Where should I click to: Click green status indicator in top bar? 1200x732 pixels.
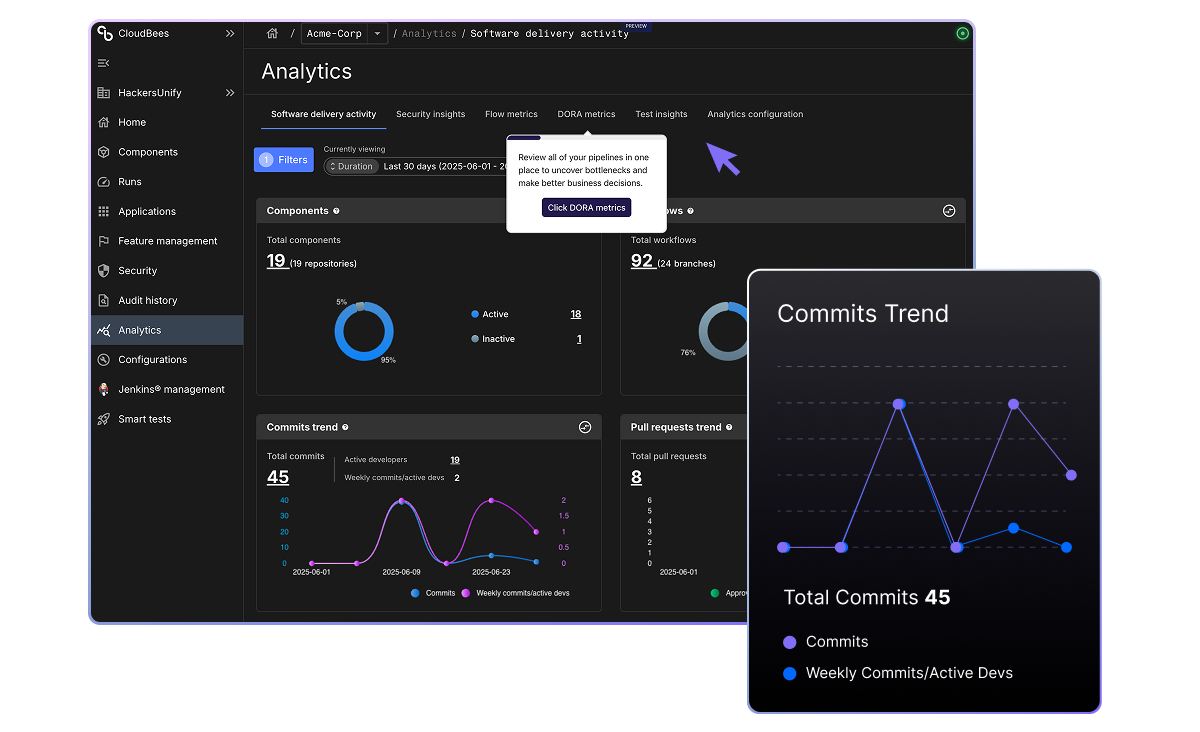(x=962, y=33)
